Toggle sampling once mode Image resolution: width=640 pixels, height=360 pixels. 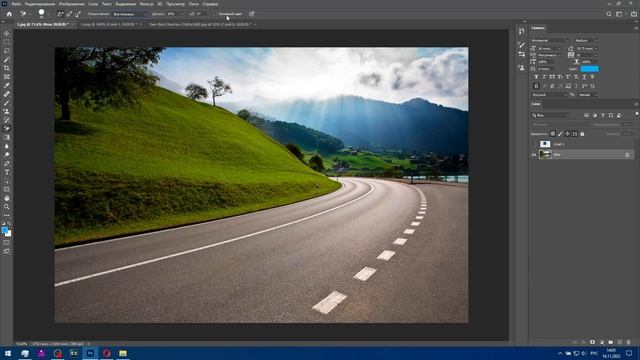click(69, 14)
